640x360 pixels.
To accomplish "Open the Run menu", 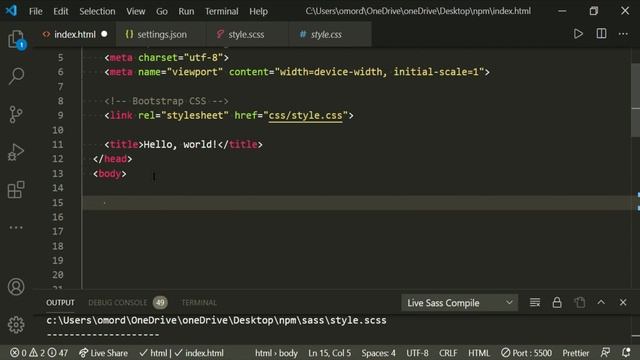I will (186, 11).
